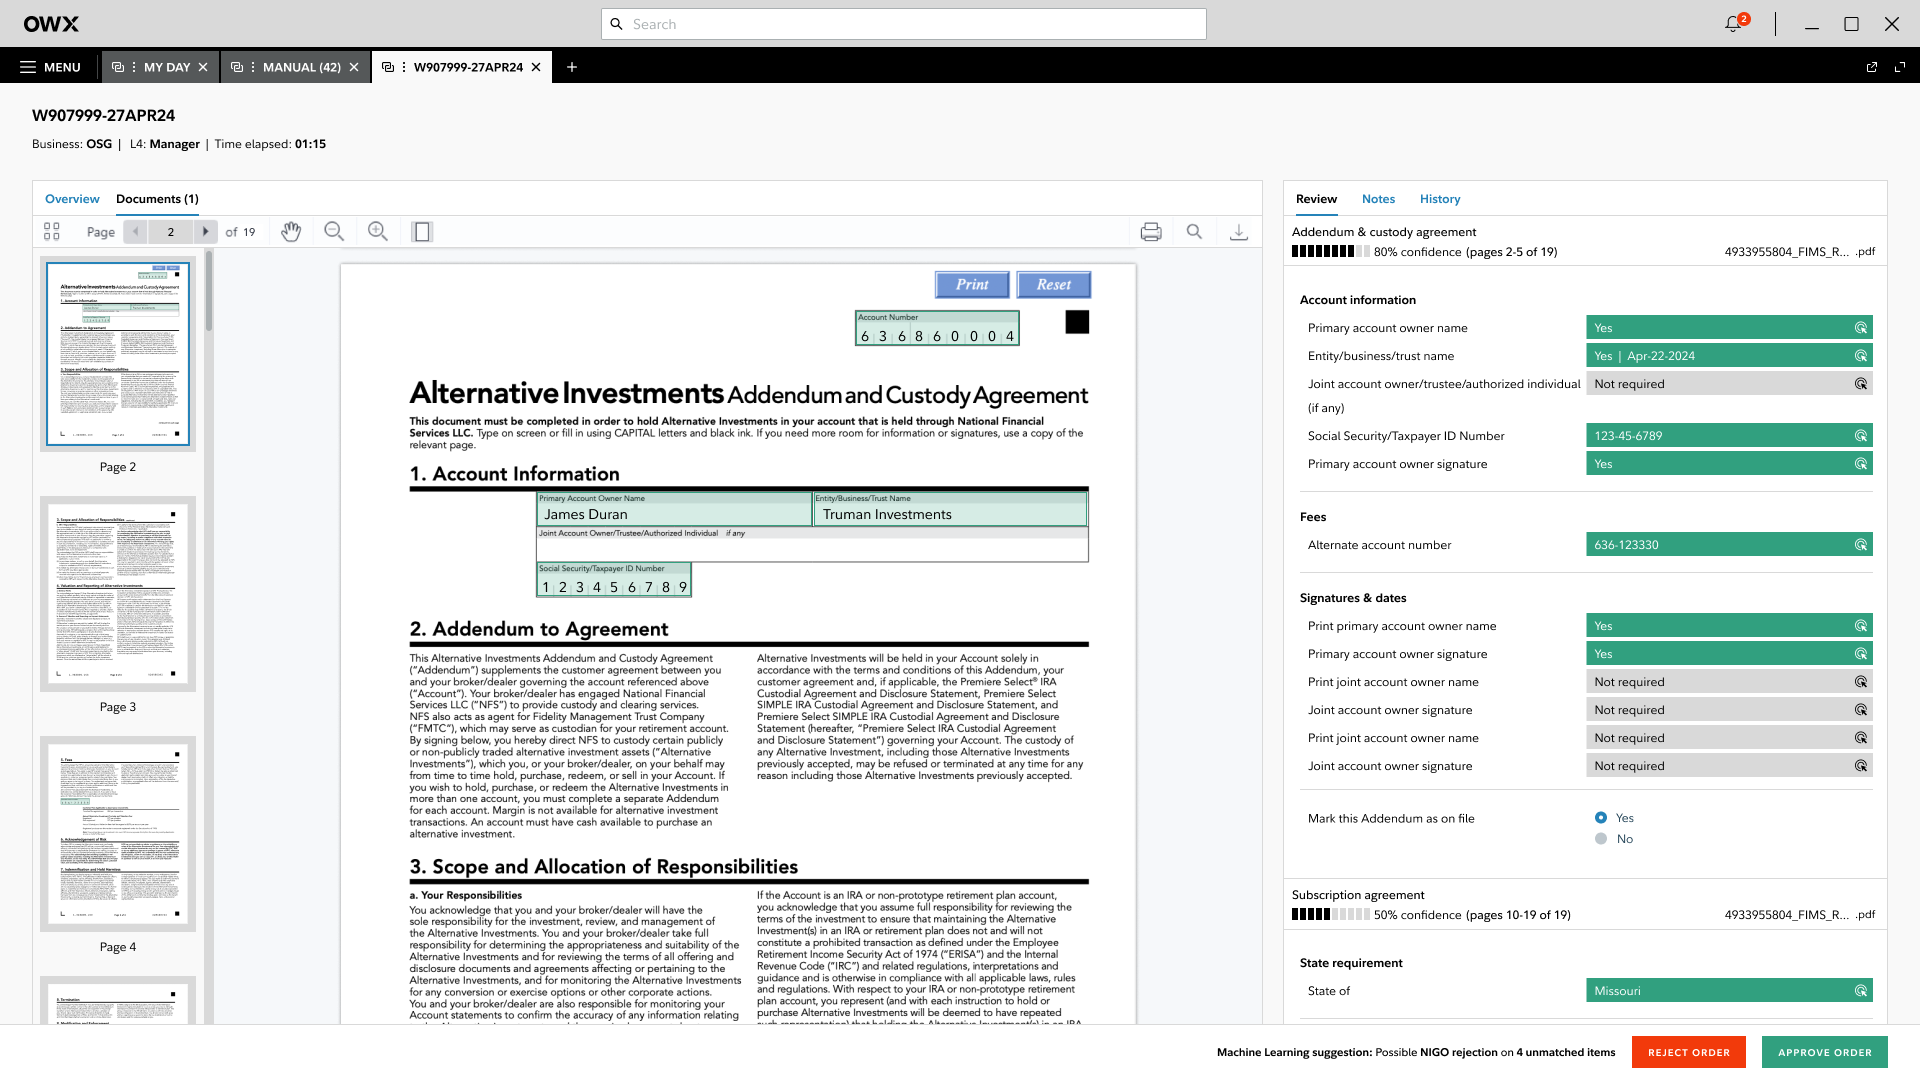1920x1080 pixels.
Task: Click the top search input field
Action: pyautogui.click(x=903, y=24)
